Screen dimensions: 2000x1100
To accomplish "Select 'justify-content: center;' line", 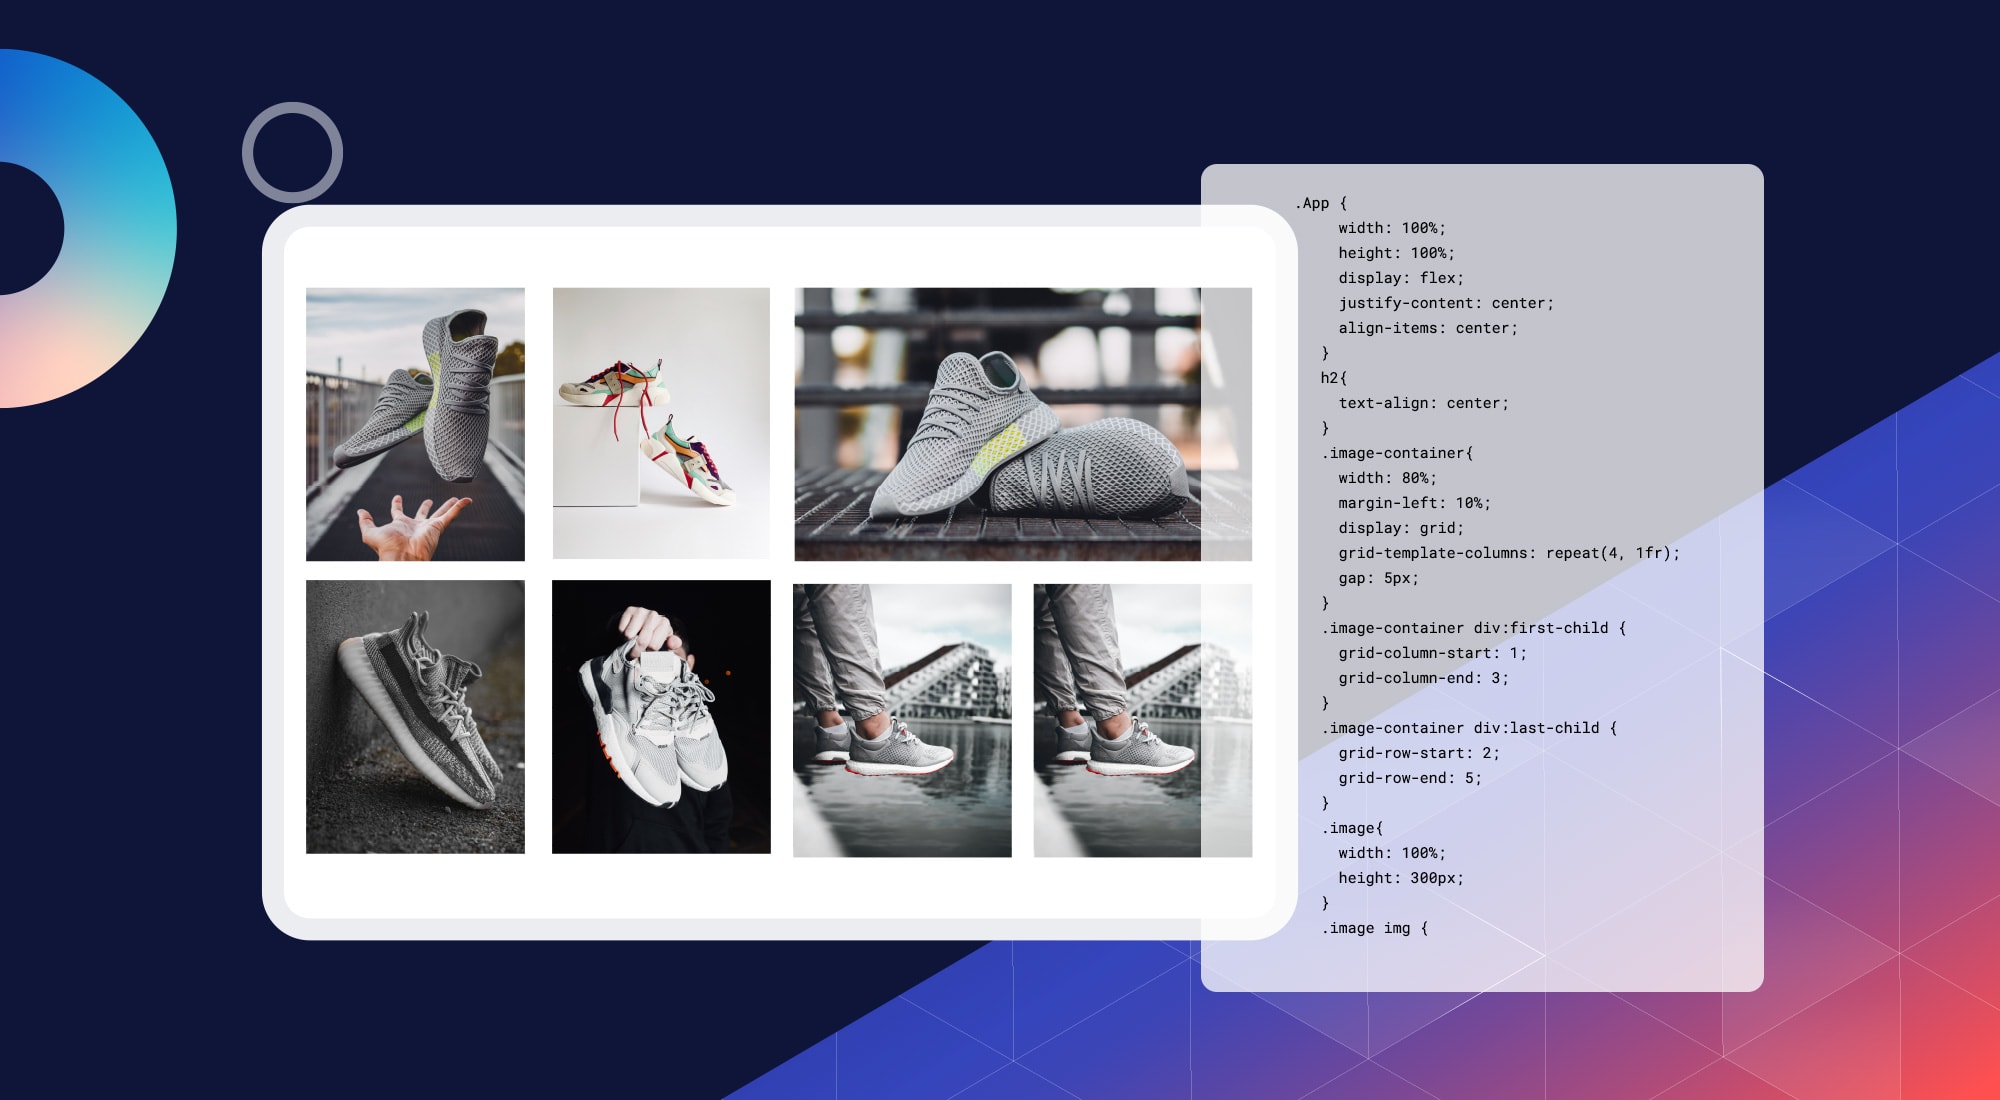I will coord(1445,303).
